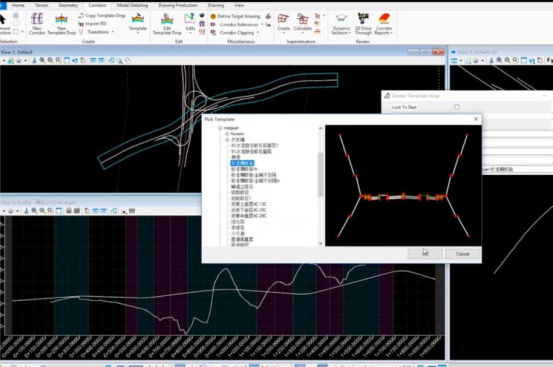The height and width of the screenshot is (367, 553).
Task: Switch to the Drawing Production ribbon tab
Action: [x=178, y=5]
